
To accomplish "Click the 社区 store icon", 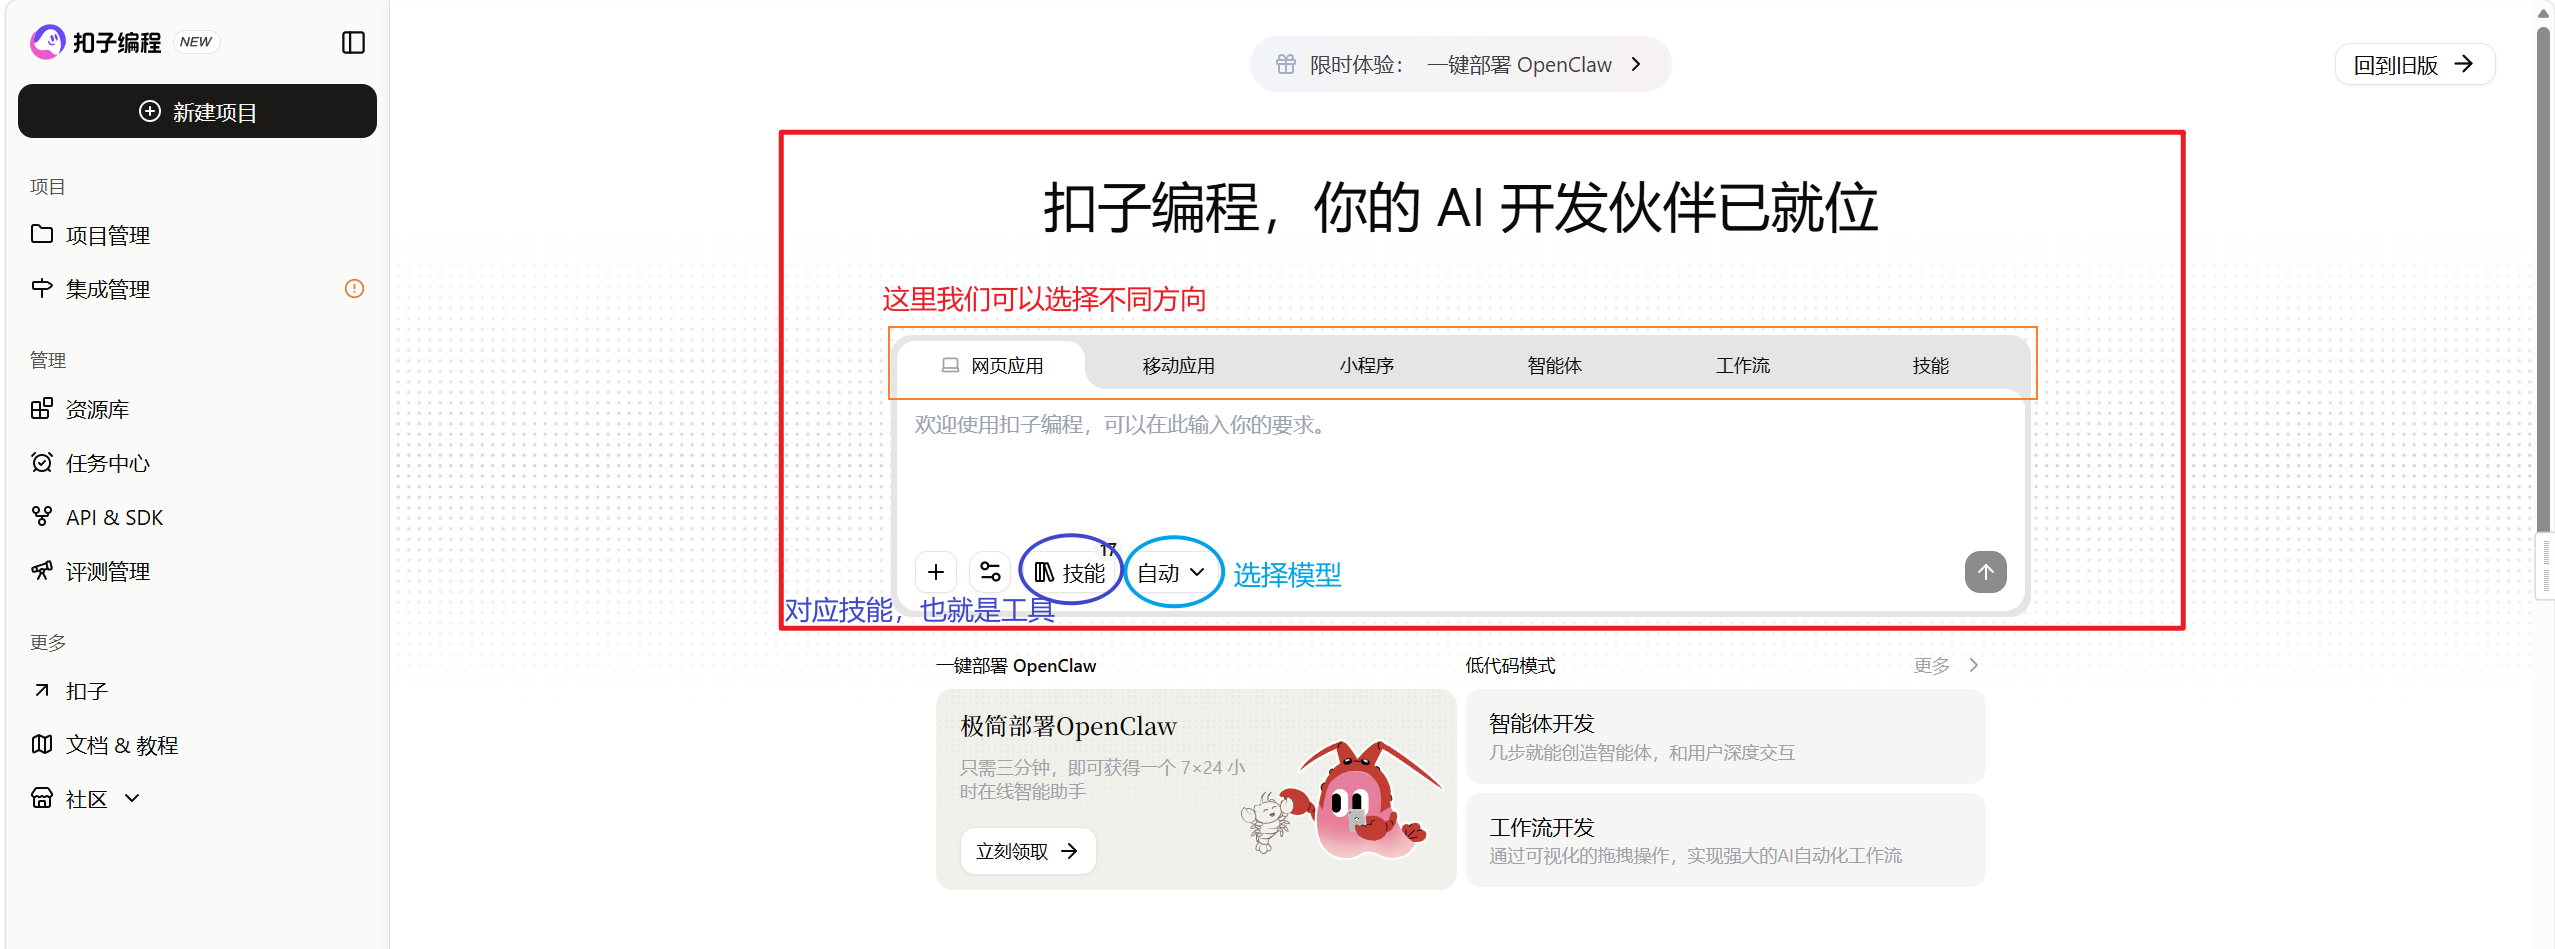I will [42, 798].
